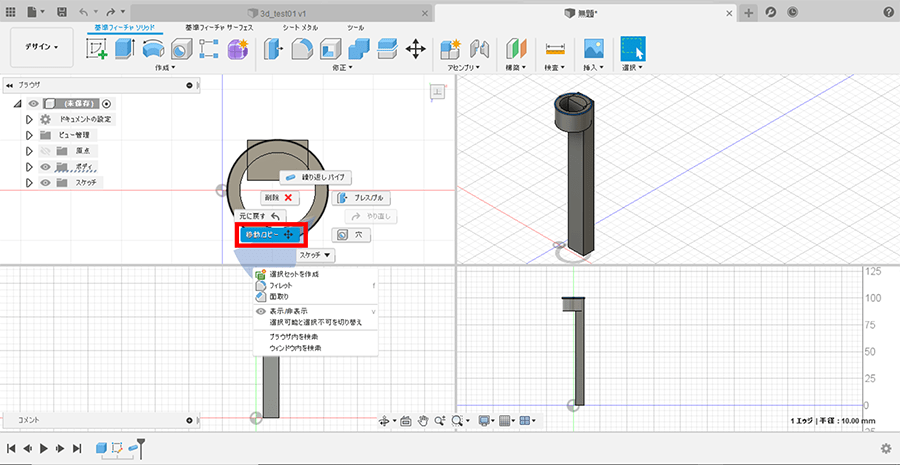Select the Fillet tool in toolbar

pyautogui.click(x=301, y=48)
